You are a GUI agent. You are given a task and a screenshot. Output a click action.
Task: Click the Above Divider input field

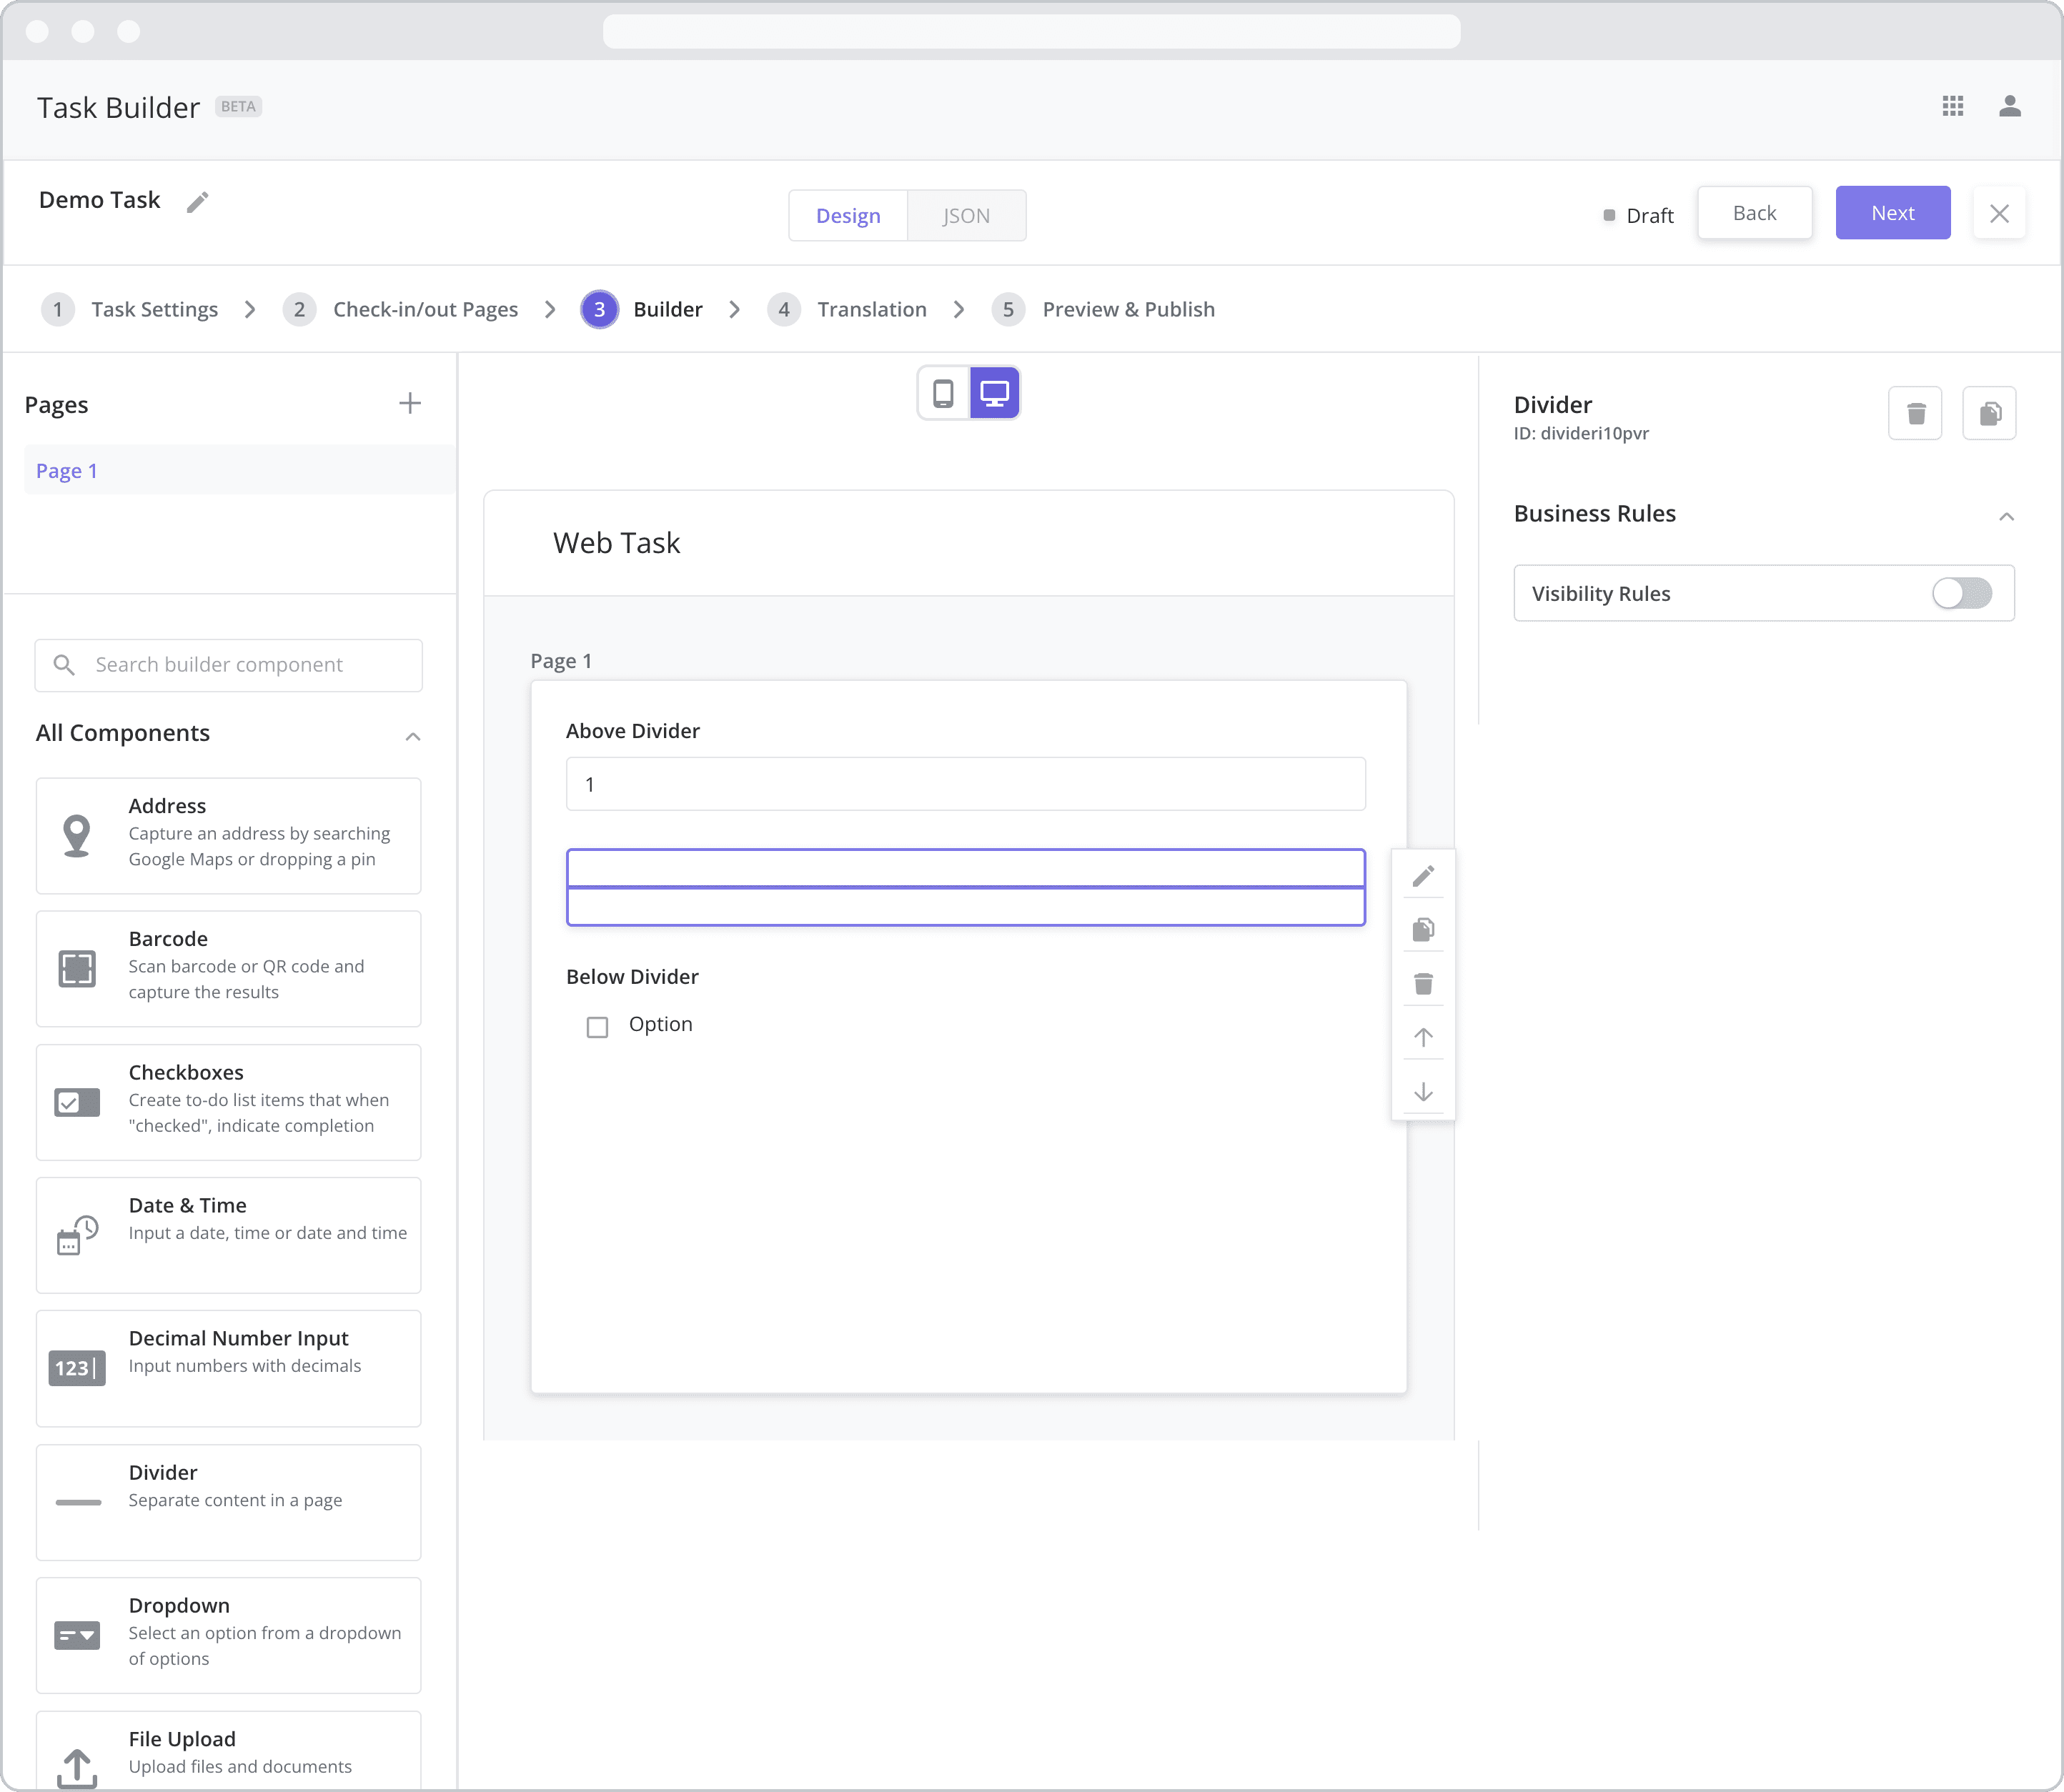click(965, 784)
